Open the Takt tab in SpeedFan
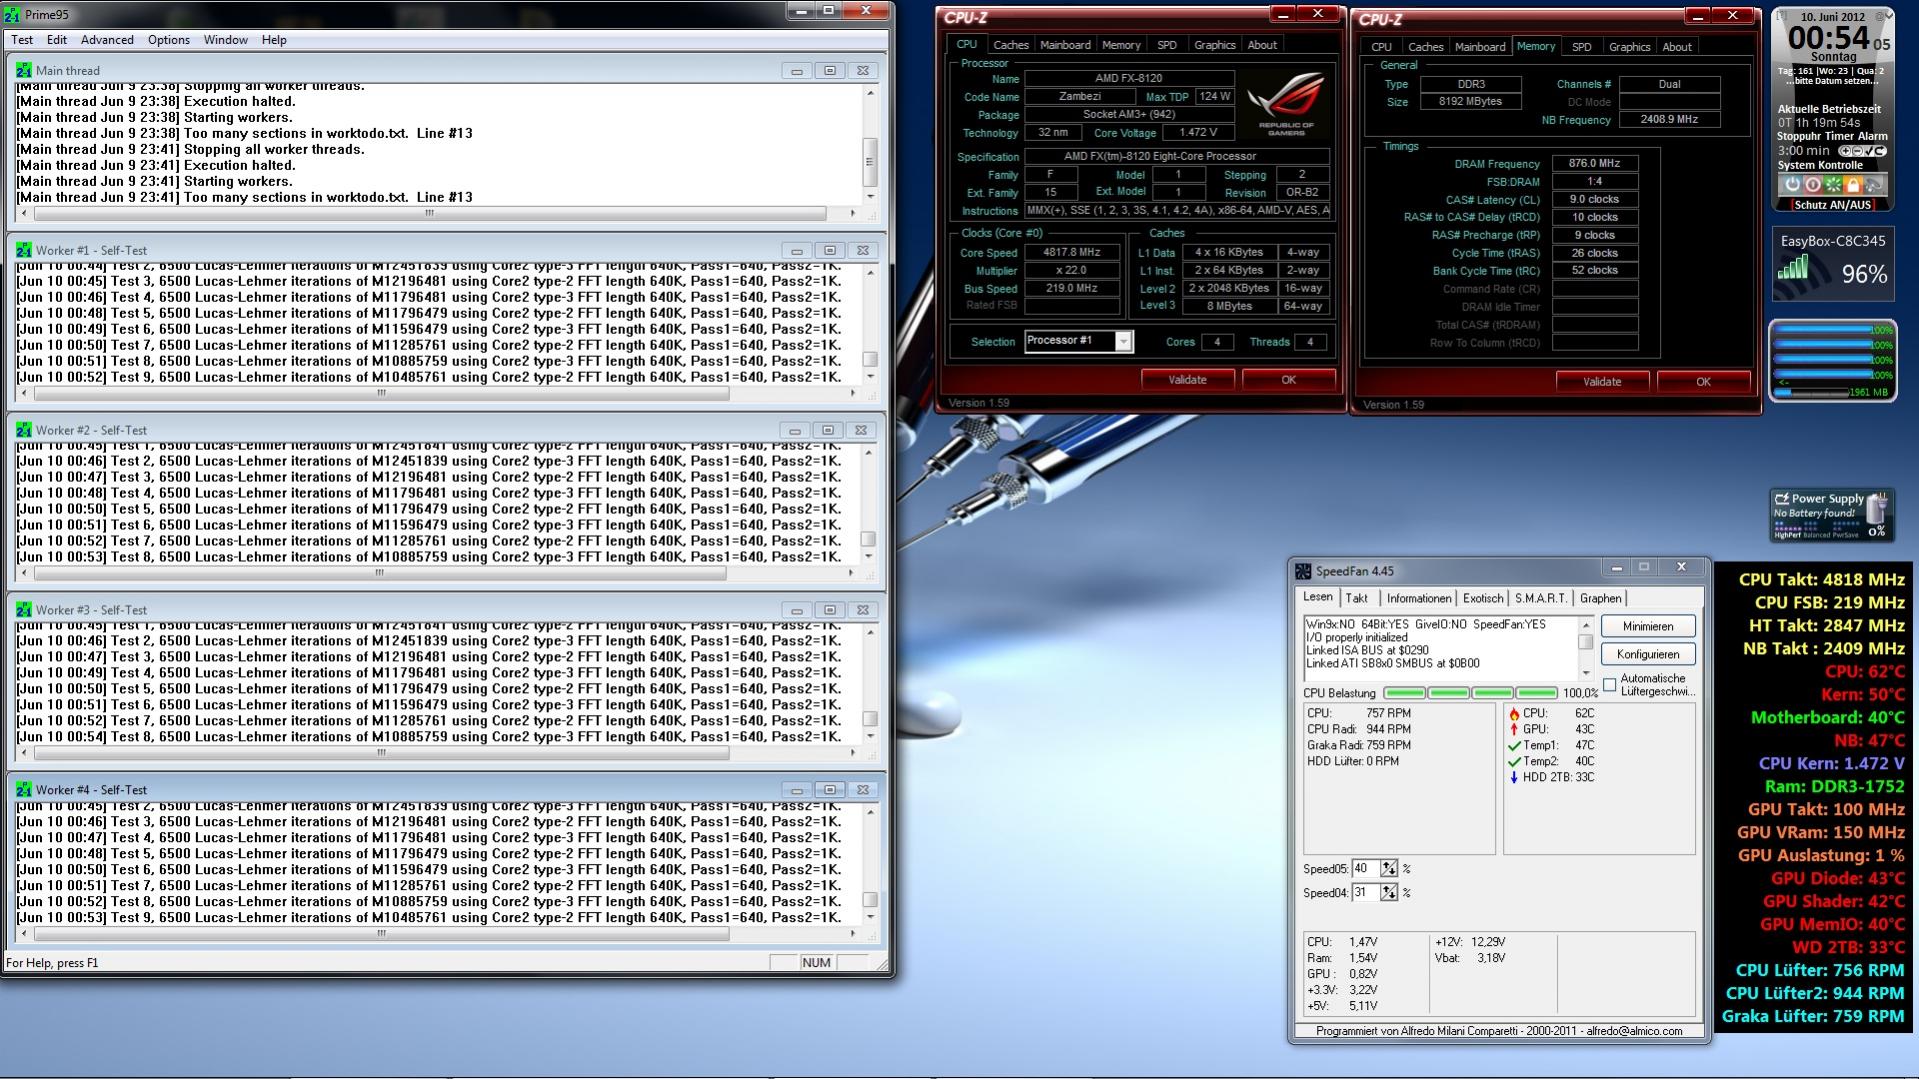 (1357, 599)
